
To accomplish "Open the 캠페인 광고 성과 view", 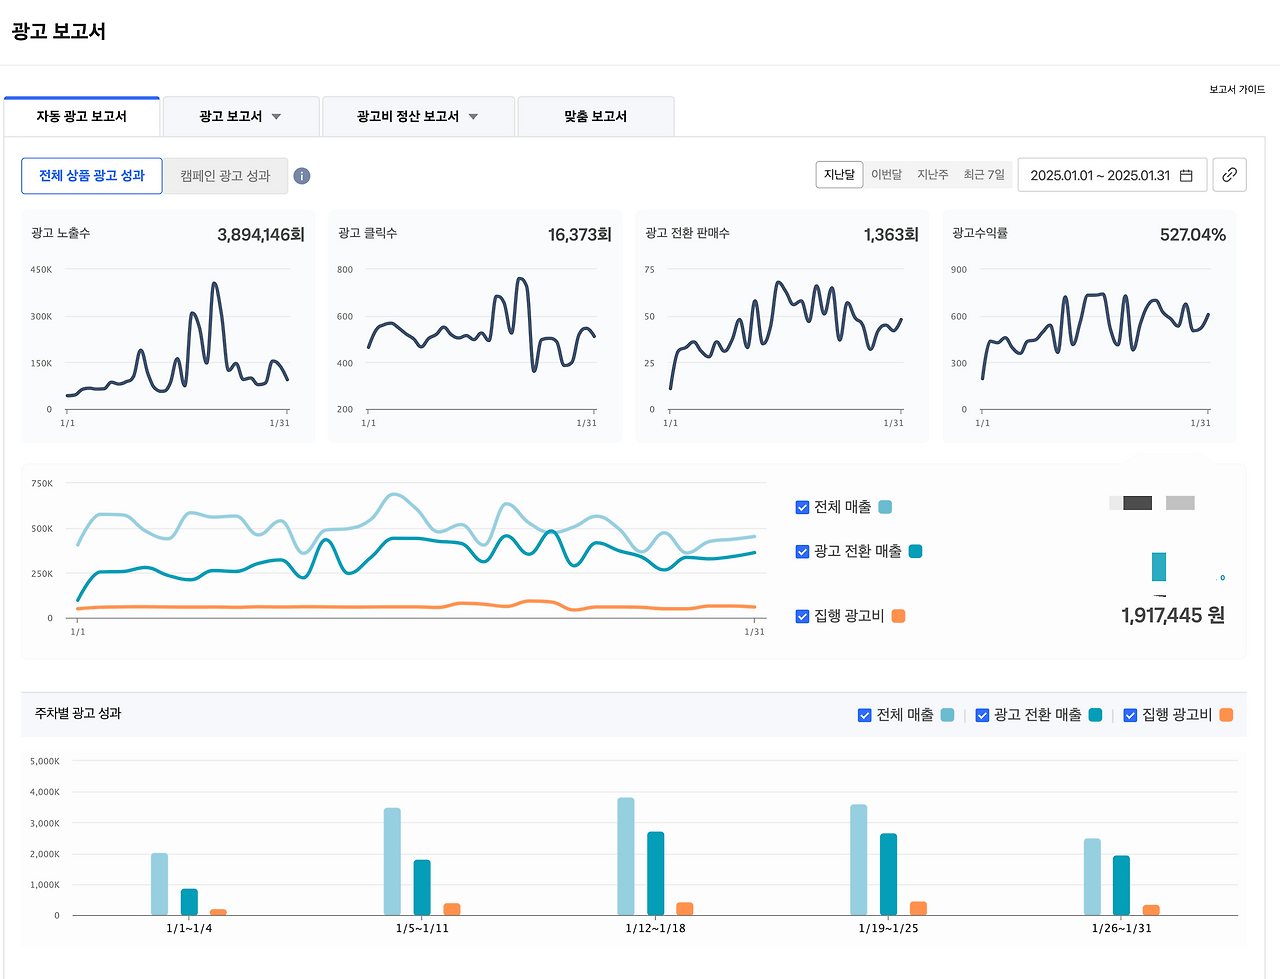I will coord(225,176).
